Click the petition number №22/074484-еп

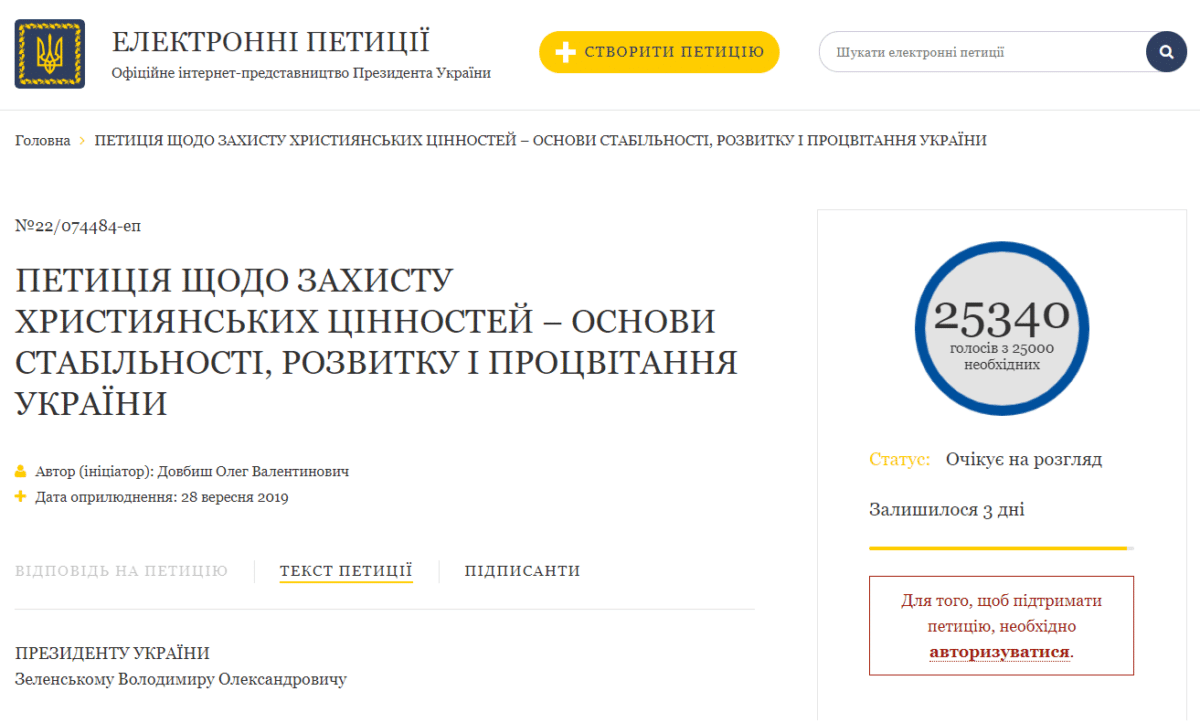78,226
